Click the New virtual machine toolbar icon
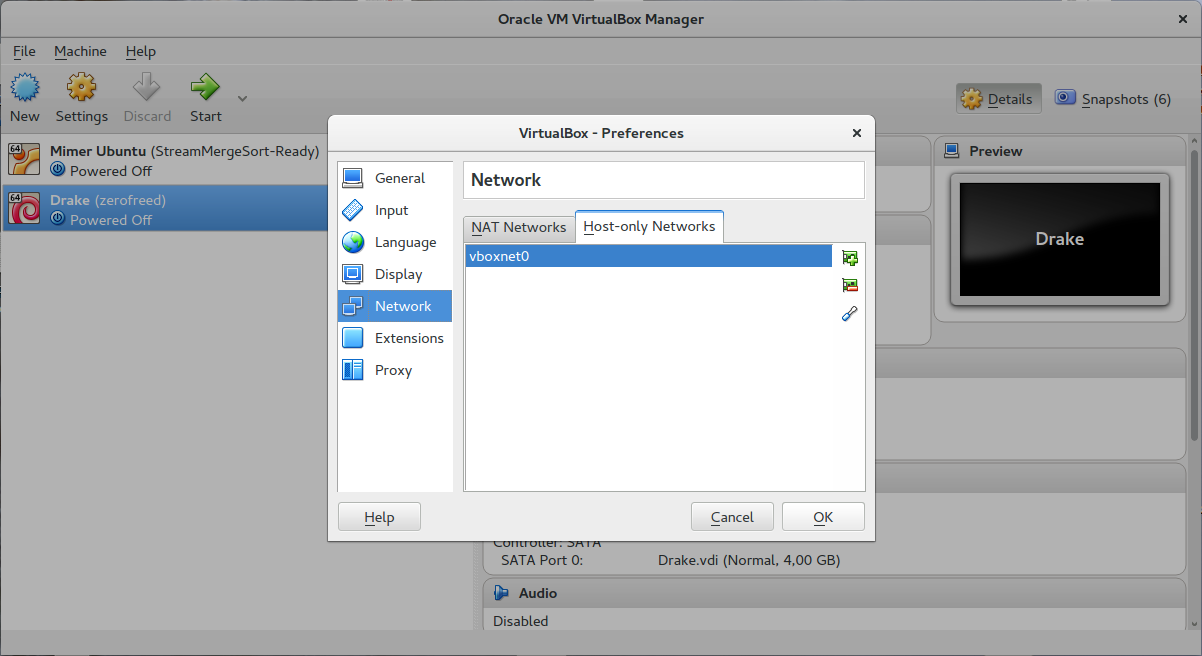Image resolution: width=1202 pixels, height=656 pixels. pyautogui.click(x=24, y=88)
